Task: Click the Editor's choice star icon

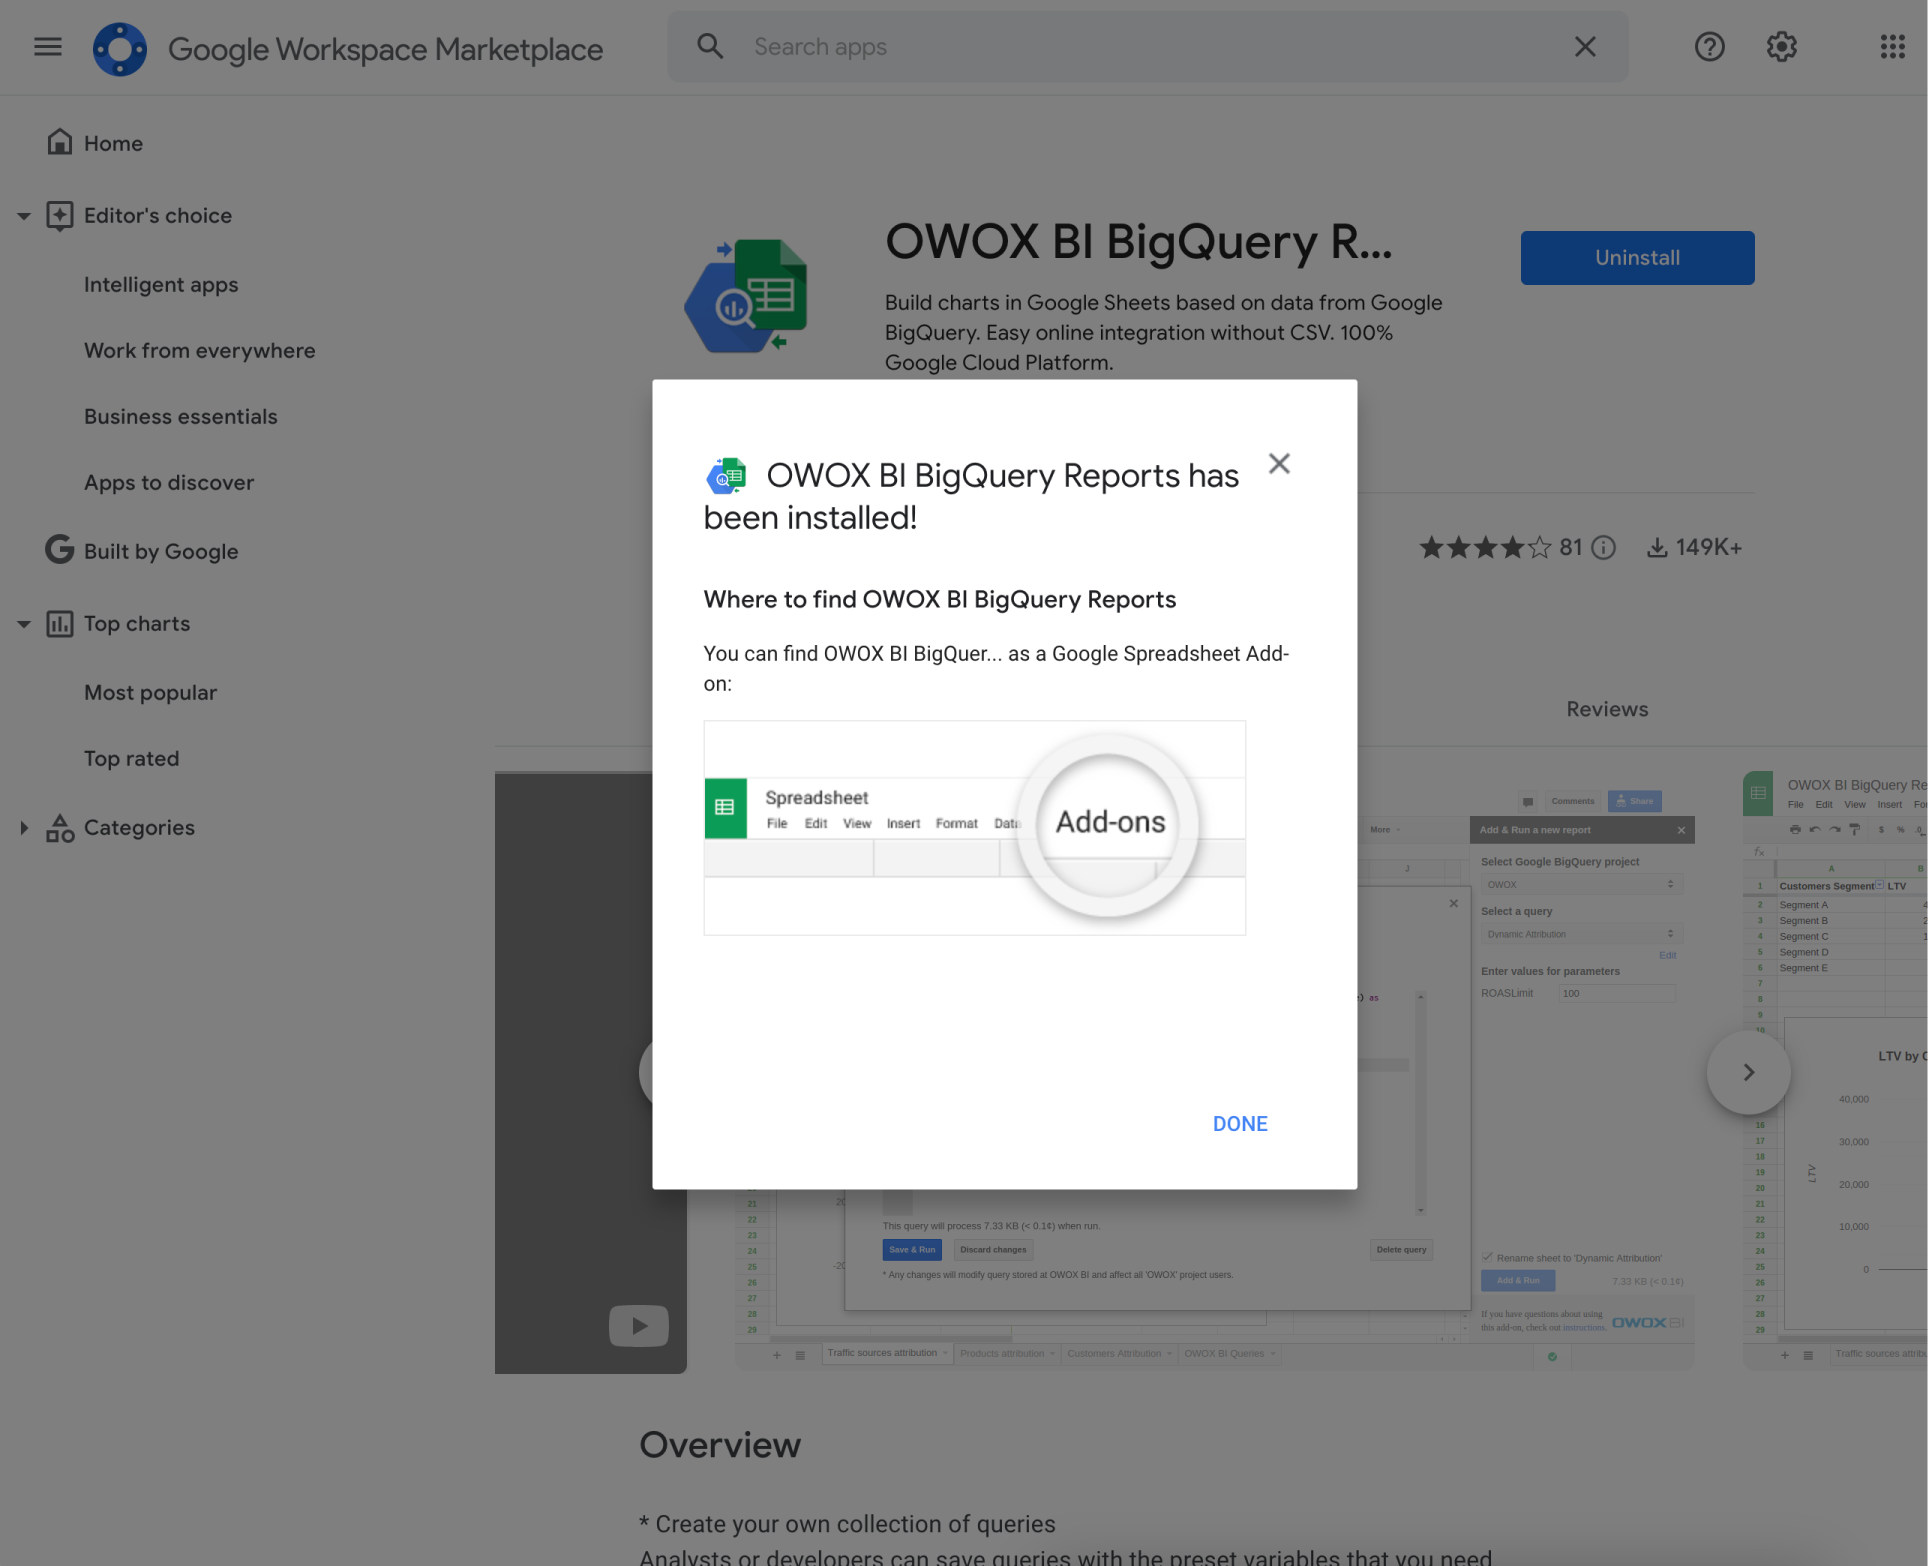Action: pyautogui.click(x=59, y=215)
